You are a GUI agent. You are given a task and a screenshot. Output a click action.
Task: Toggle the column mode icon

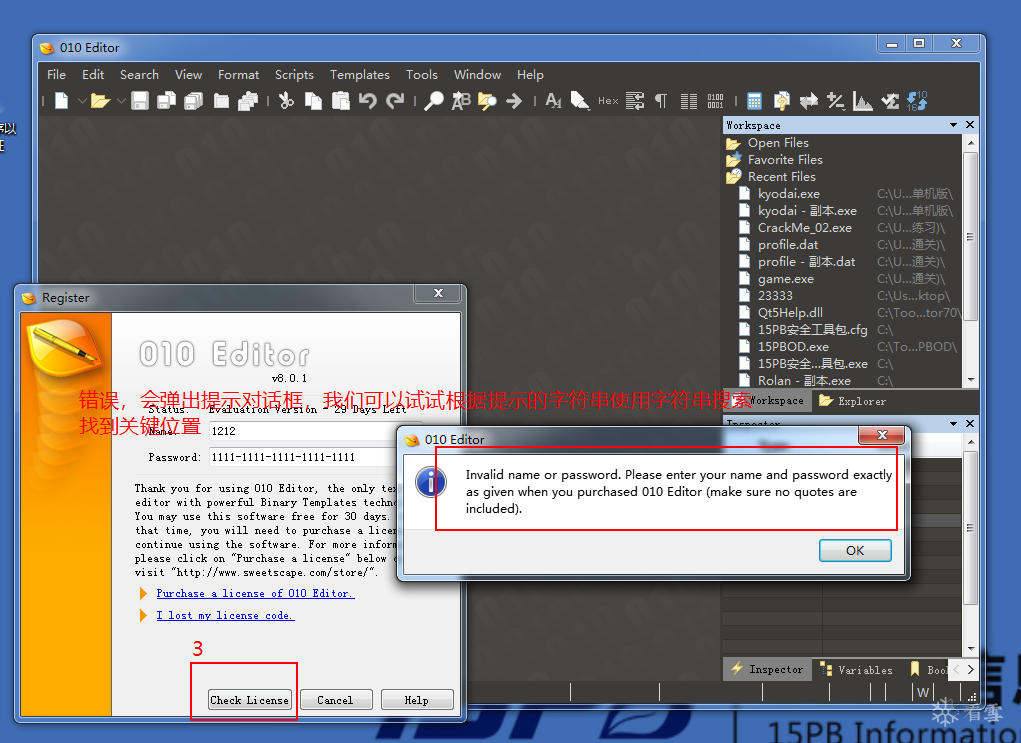click(688, 101)
